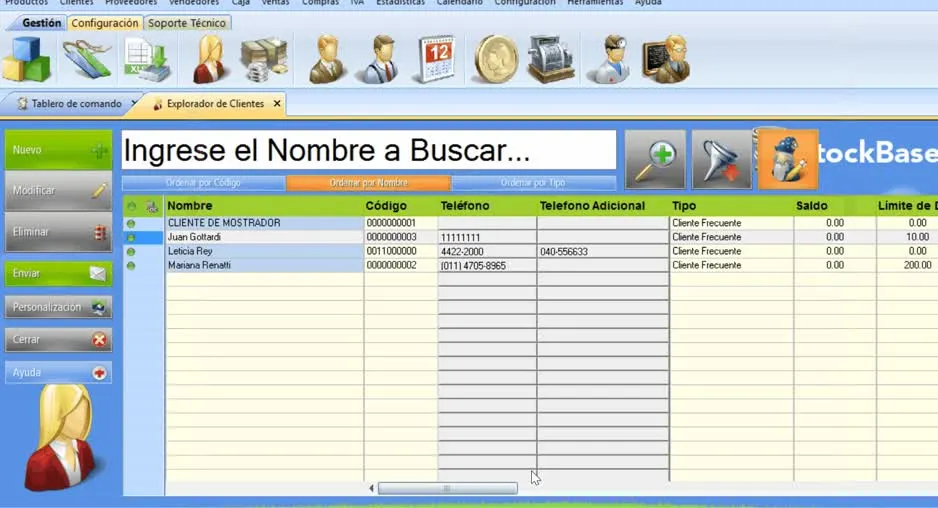
Task: Click the gold coin toolbar icon
Action: click(495, 59)
